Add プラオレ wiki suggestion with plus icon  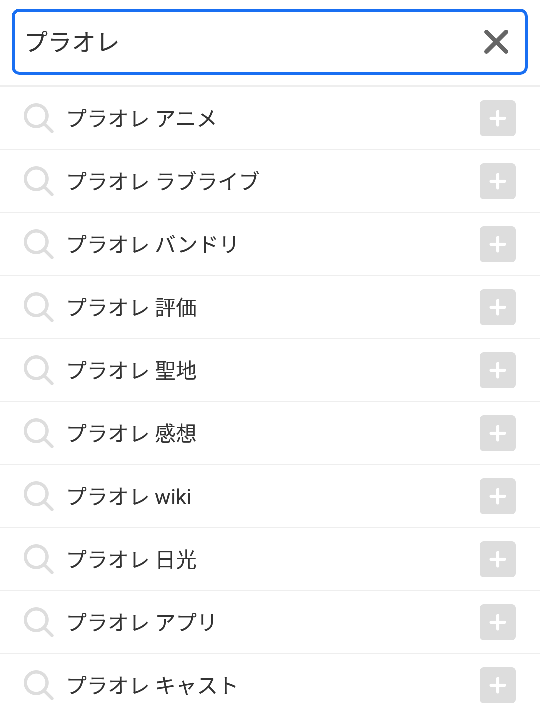point(498,496)
